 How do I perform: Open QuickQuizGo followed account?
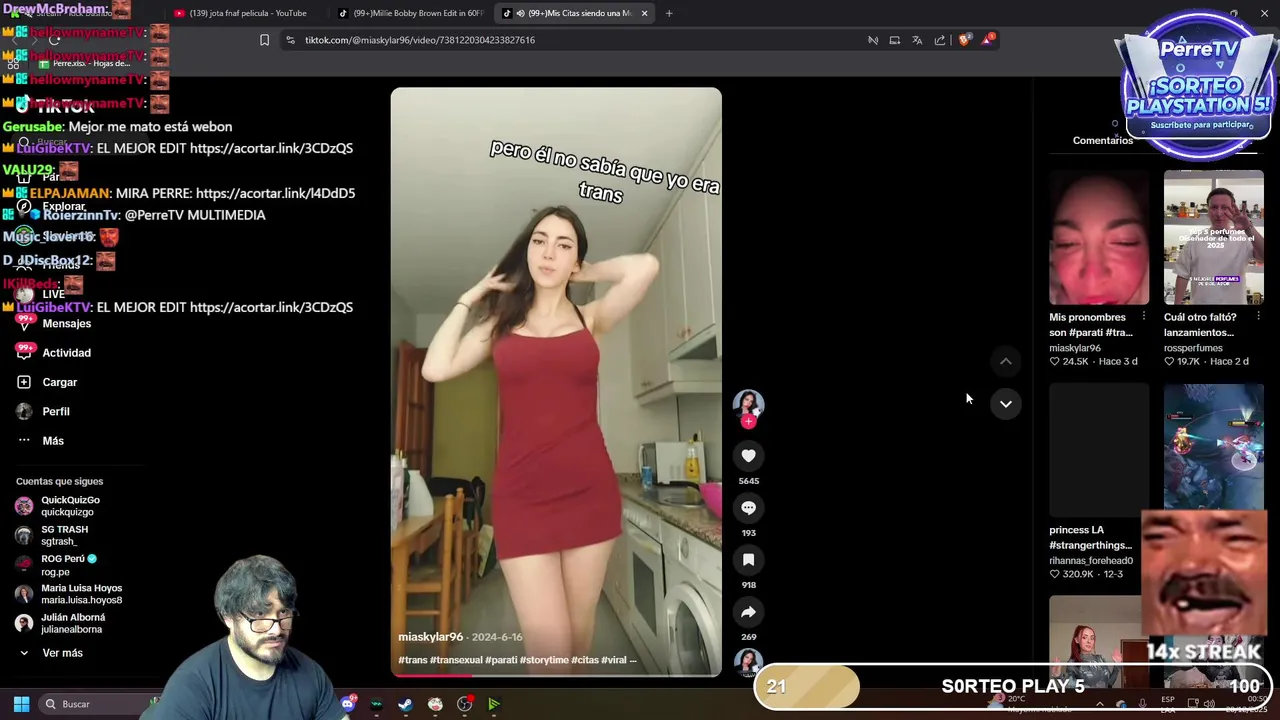tap(58, 506)
